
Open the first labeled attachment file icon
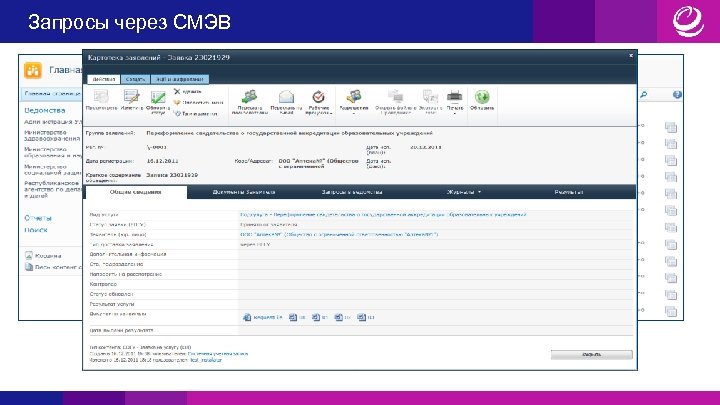pos(247,317)
